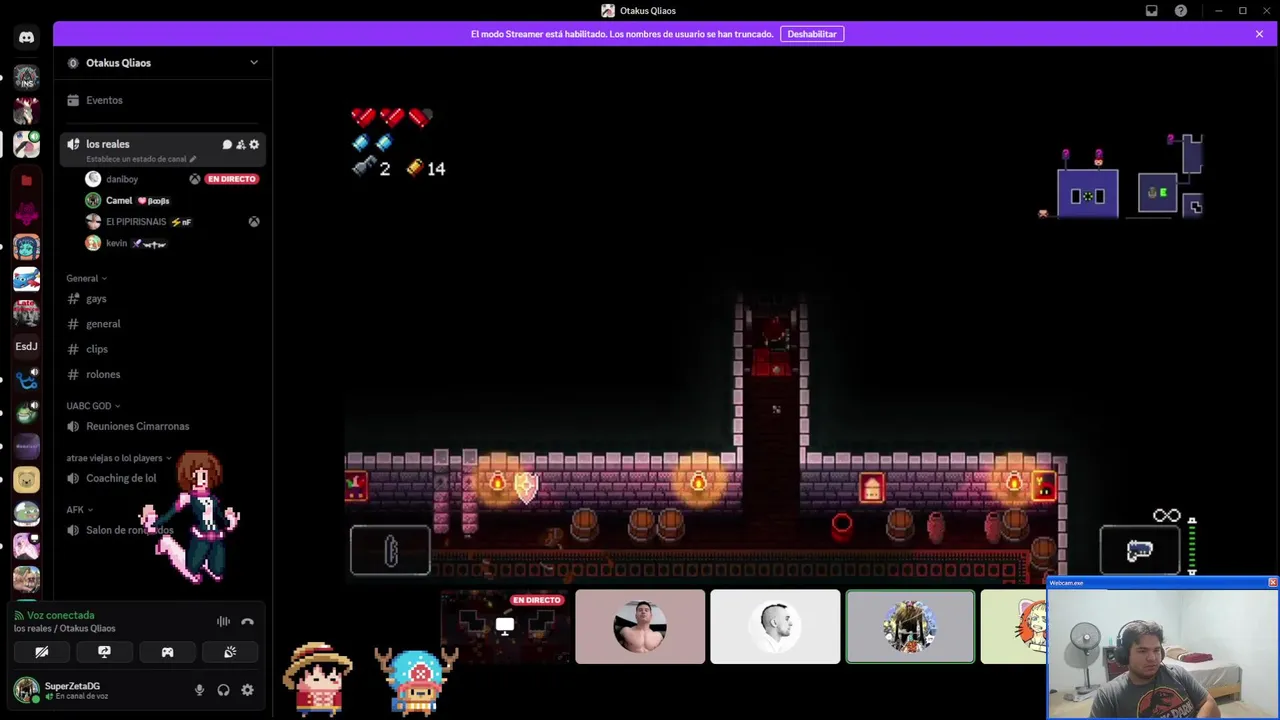1280x720 pixels.
Task: Click the Xbox icon next to daniboy
Action: pos(194,179)
